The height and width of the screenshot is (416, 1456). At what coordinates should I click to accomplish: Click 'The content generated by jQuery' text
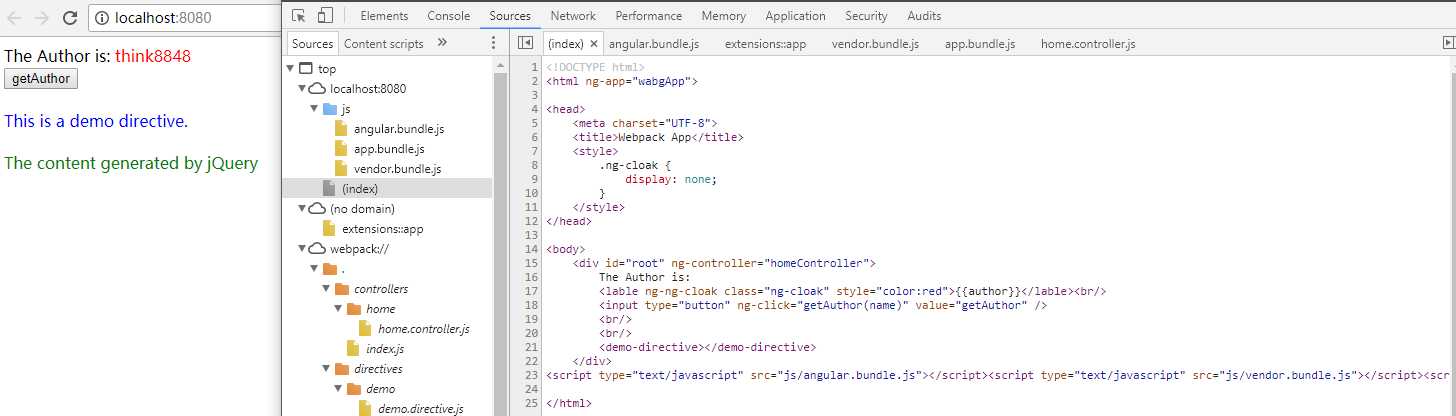(x=131, y=164)
